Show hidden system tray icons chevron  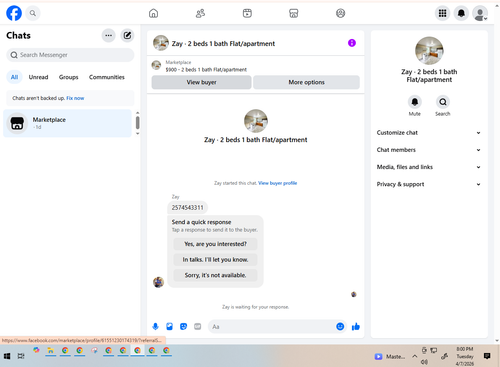click(415, 356)
